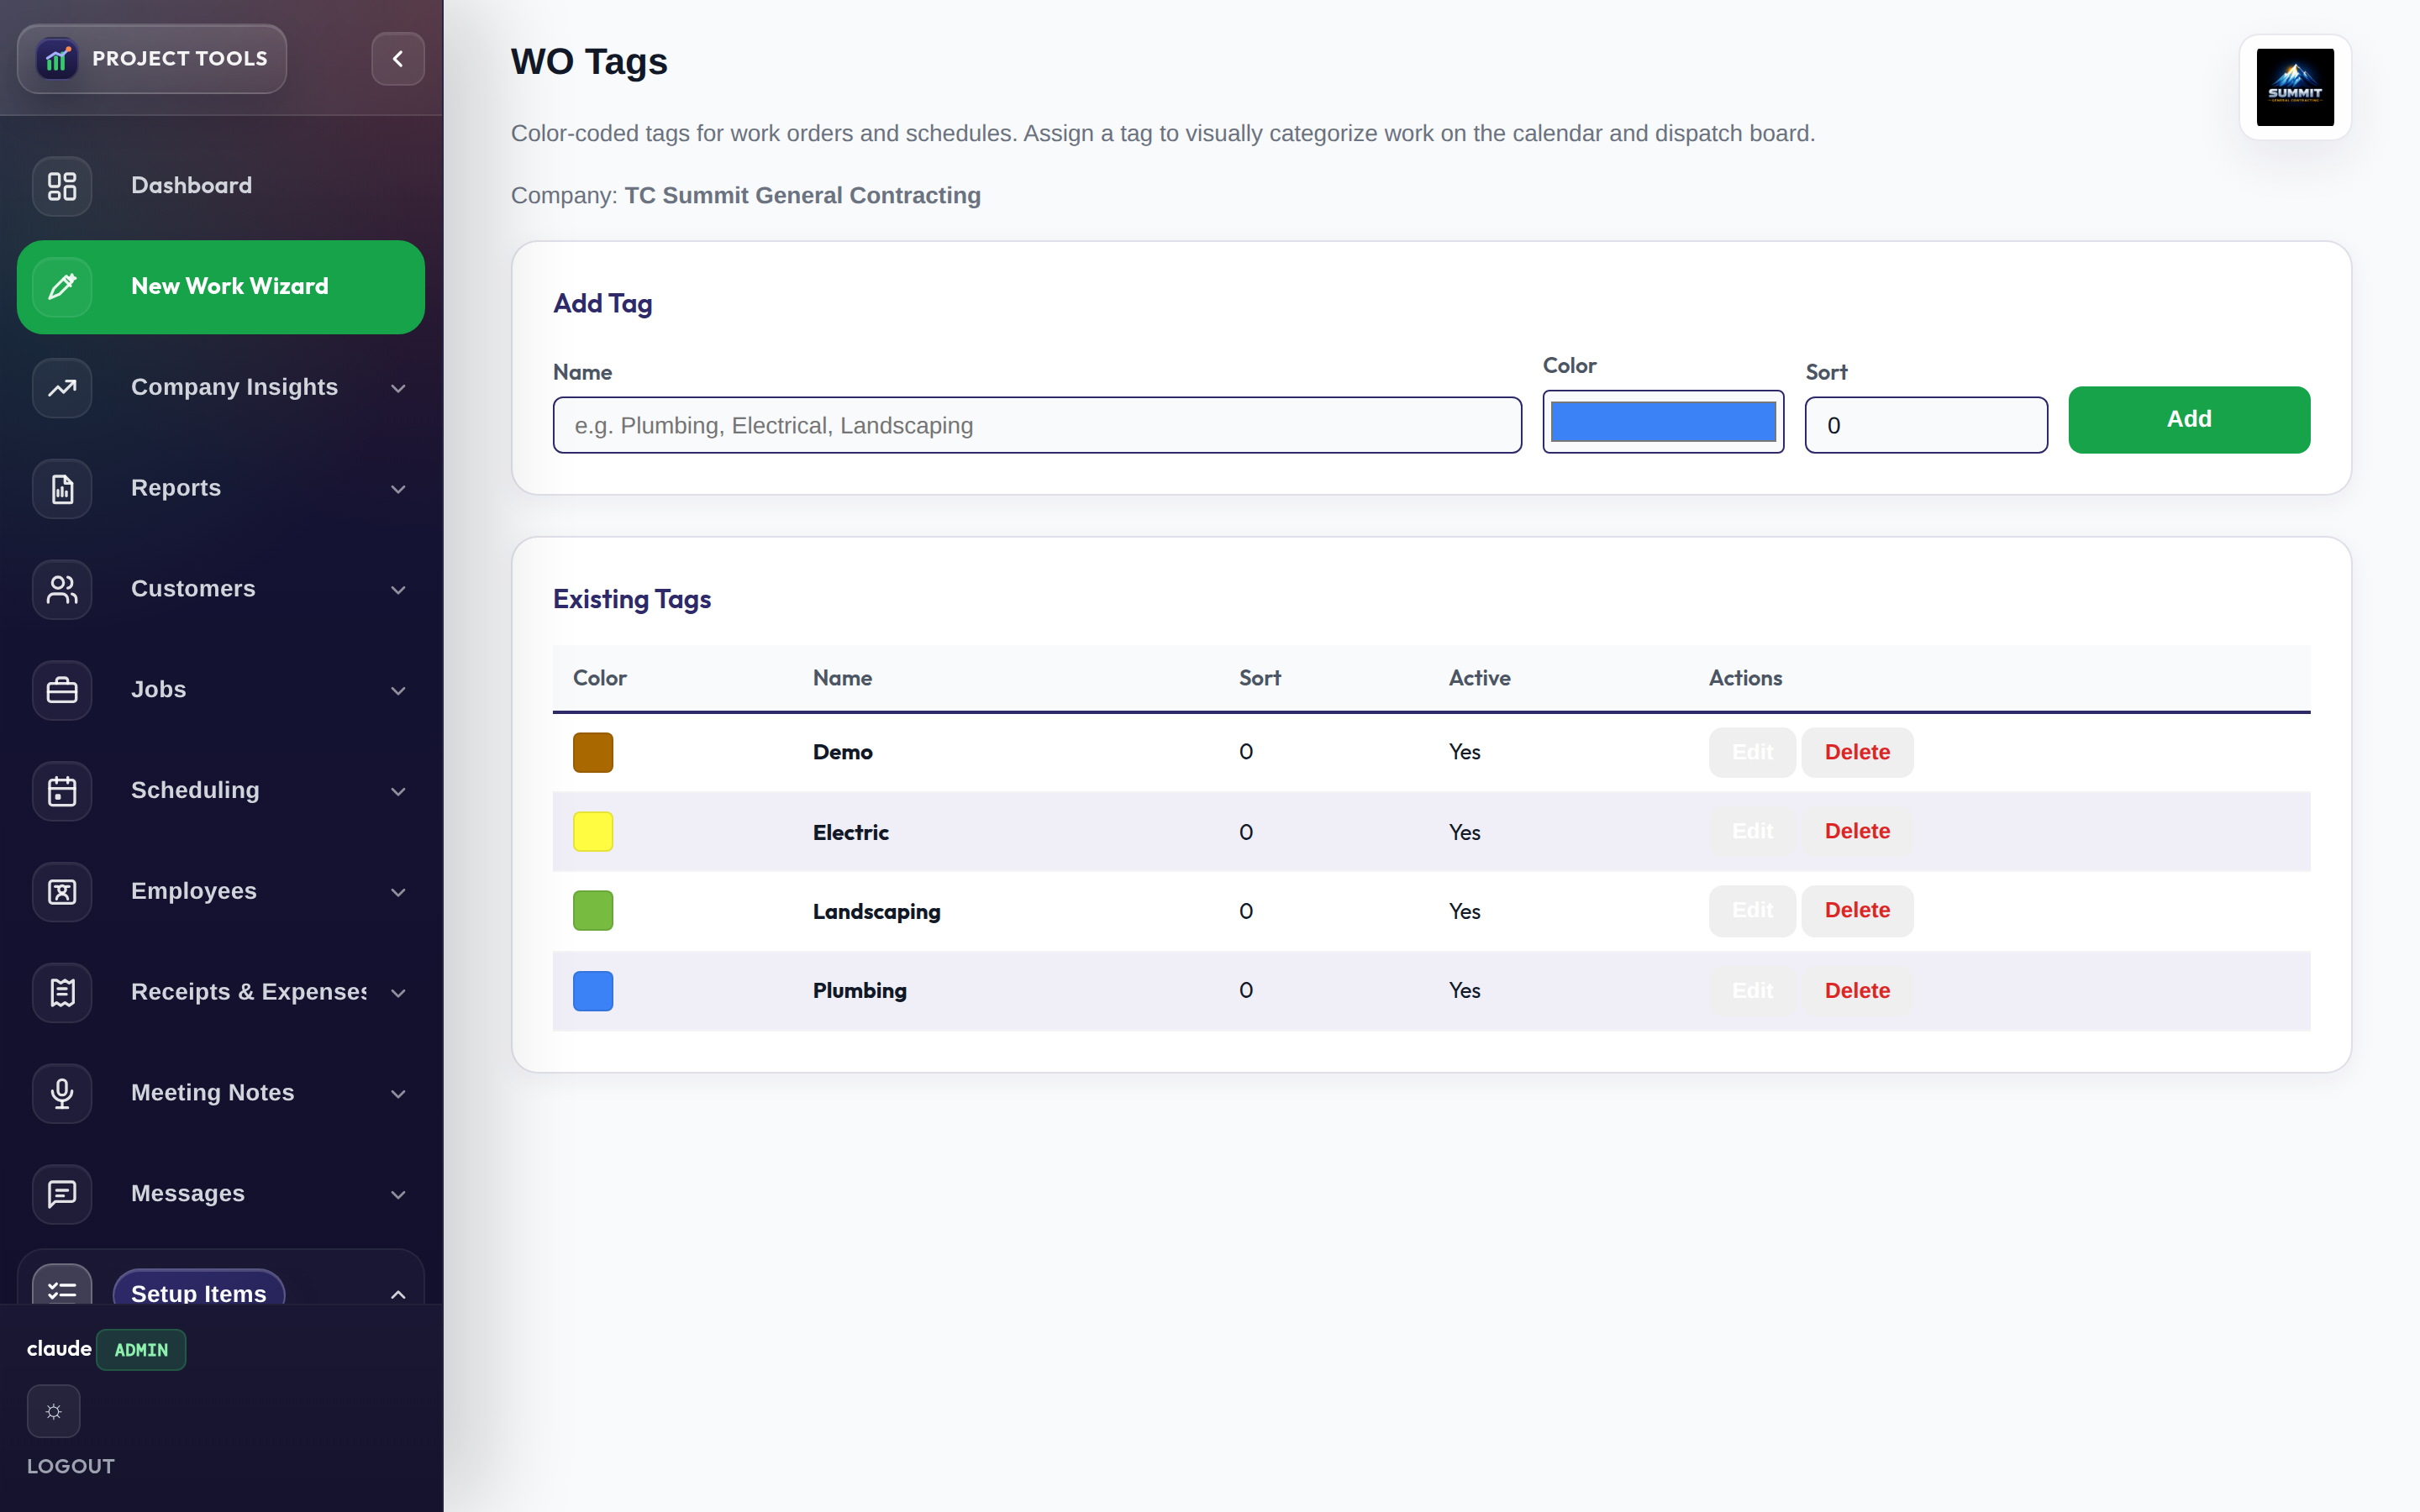
Task: Expand the Jobs menu chevron
Action: tap(398, 691)
